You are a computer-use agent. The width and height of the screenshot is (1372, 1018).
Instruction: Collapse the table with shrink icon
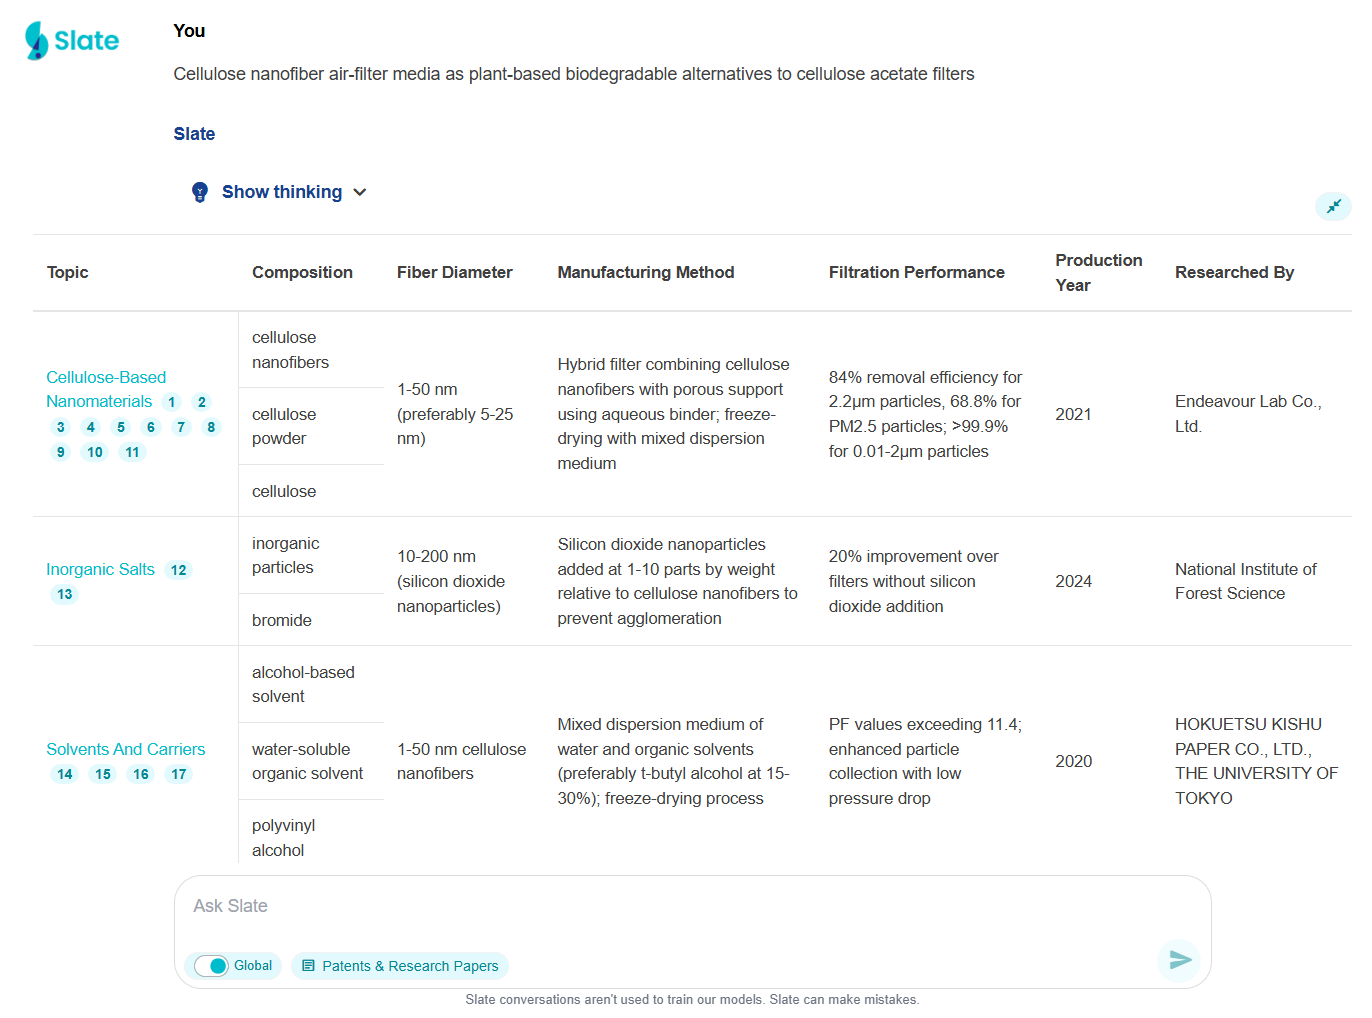(x=1333, y=206)
